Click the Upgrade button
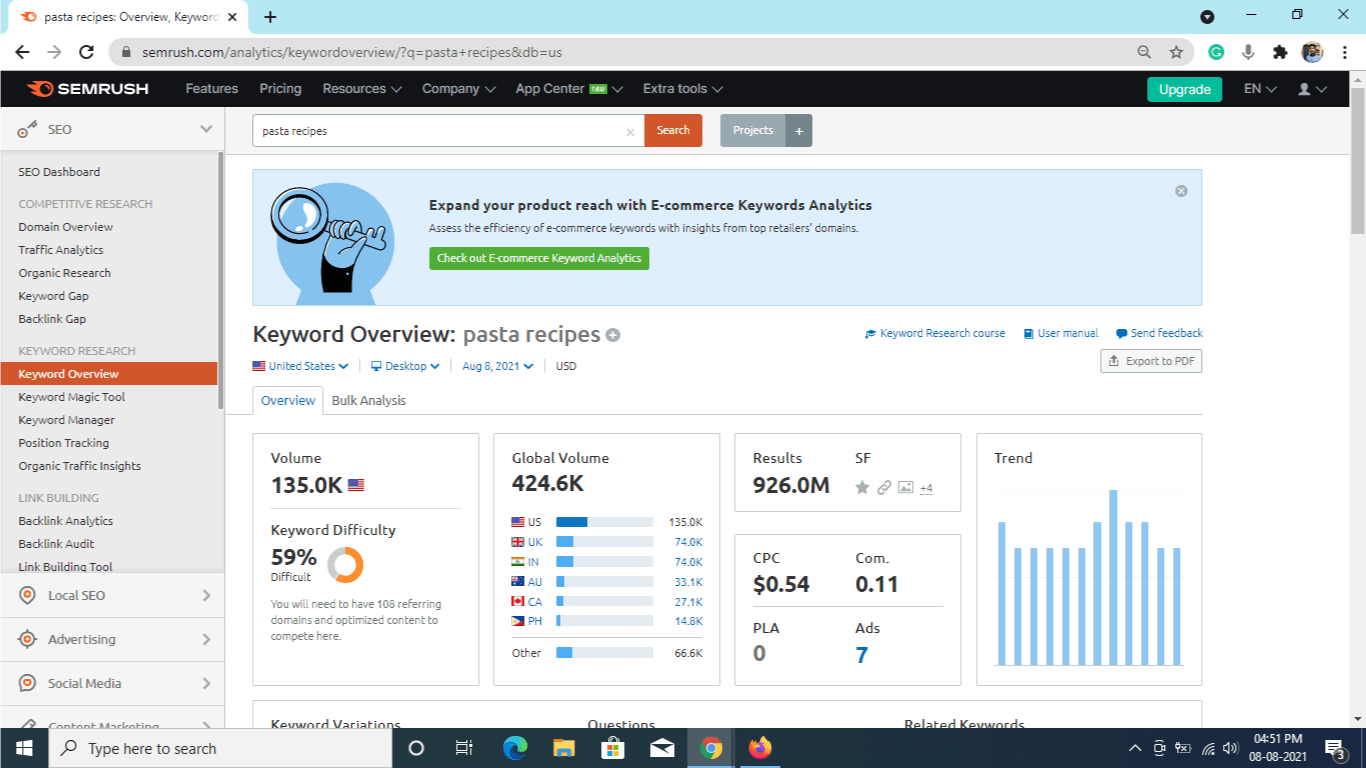This screenshot has height=768, width=1366. (x=1185, y=89)
